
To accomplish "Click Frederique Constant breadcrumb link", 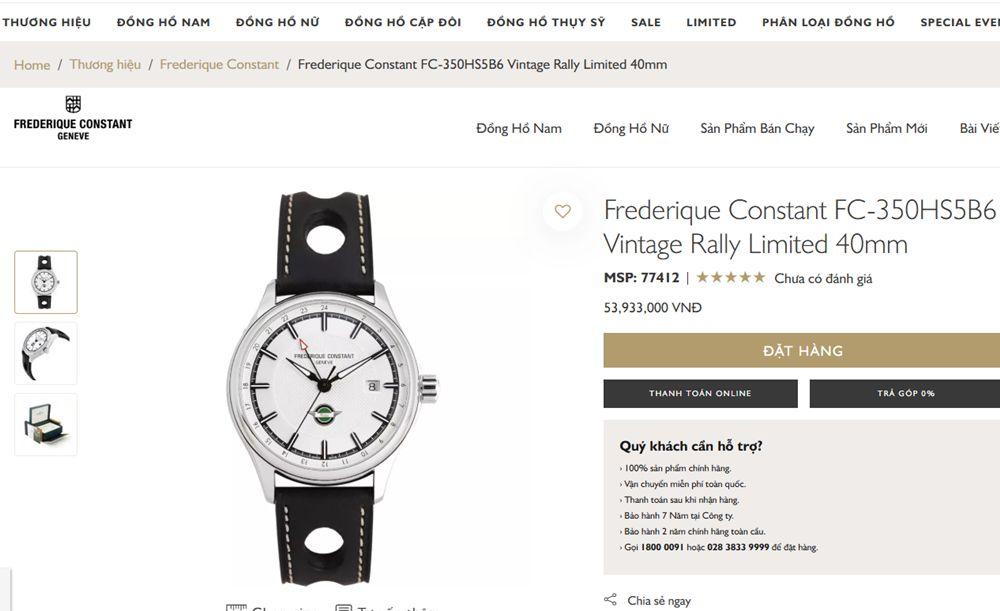I will click(x=219, y=65).
